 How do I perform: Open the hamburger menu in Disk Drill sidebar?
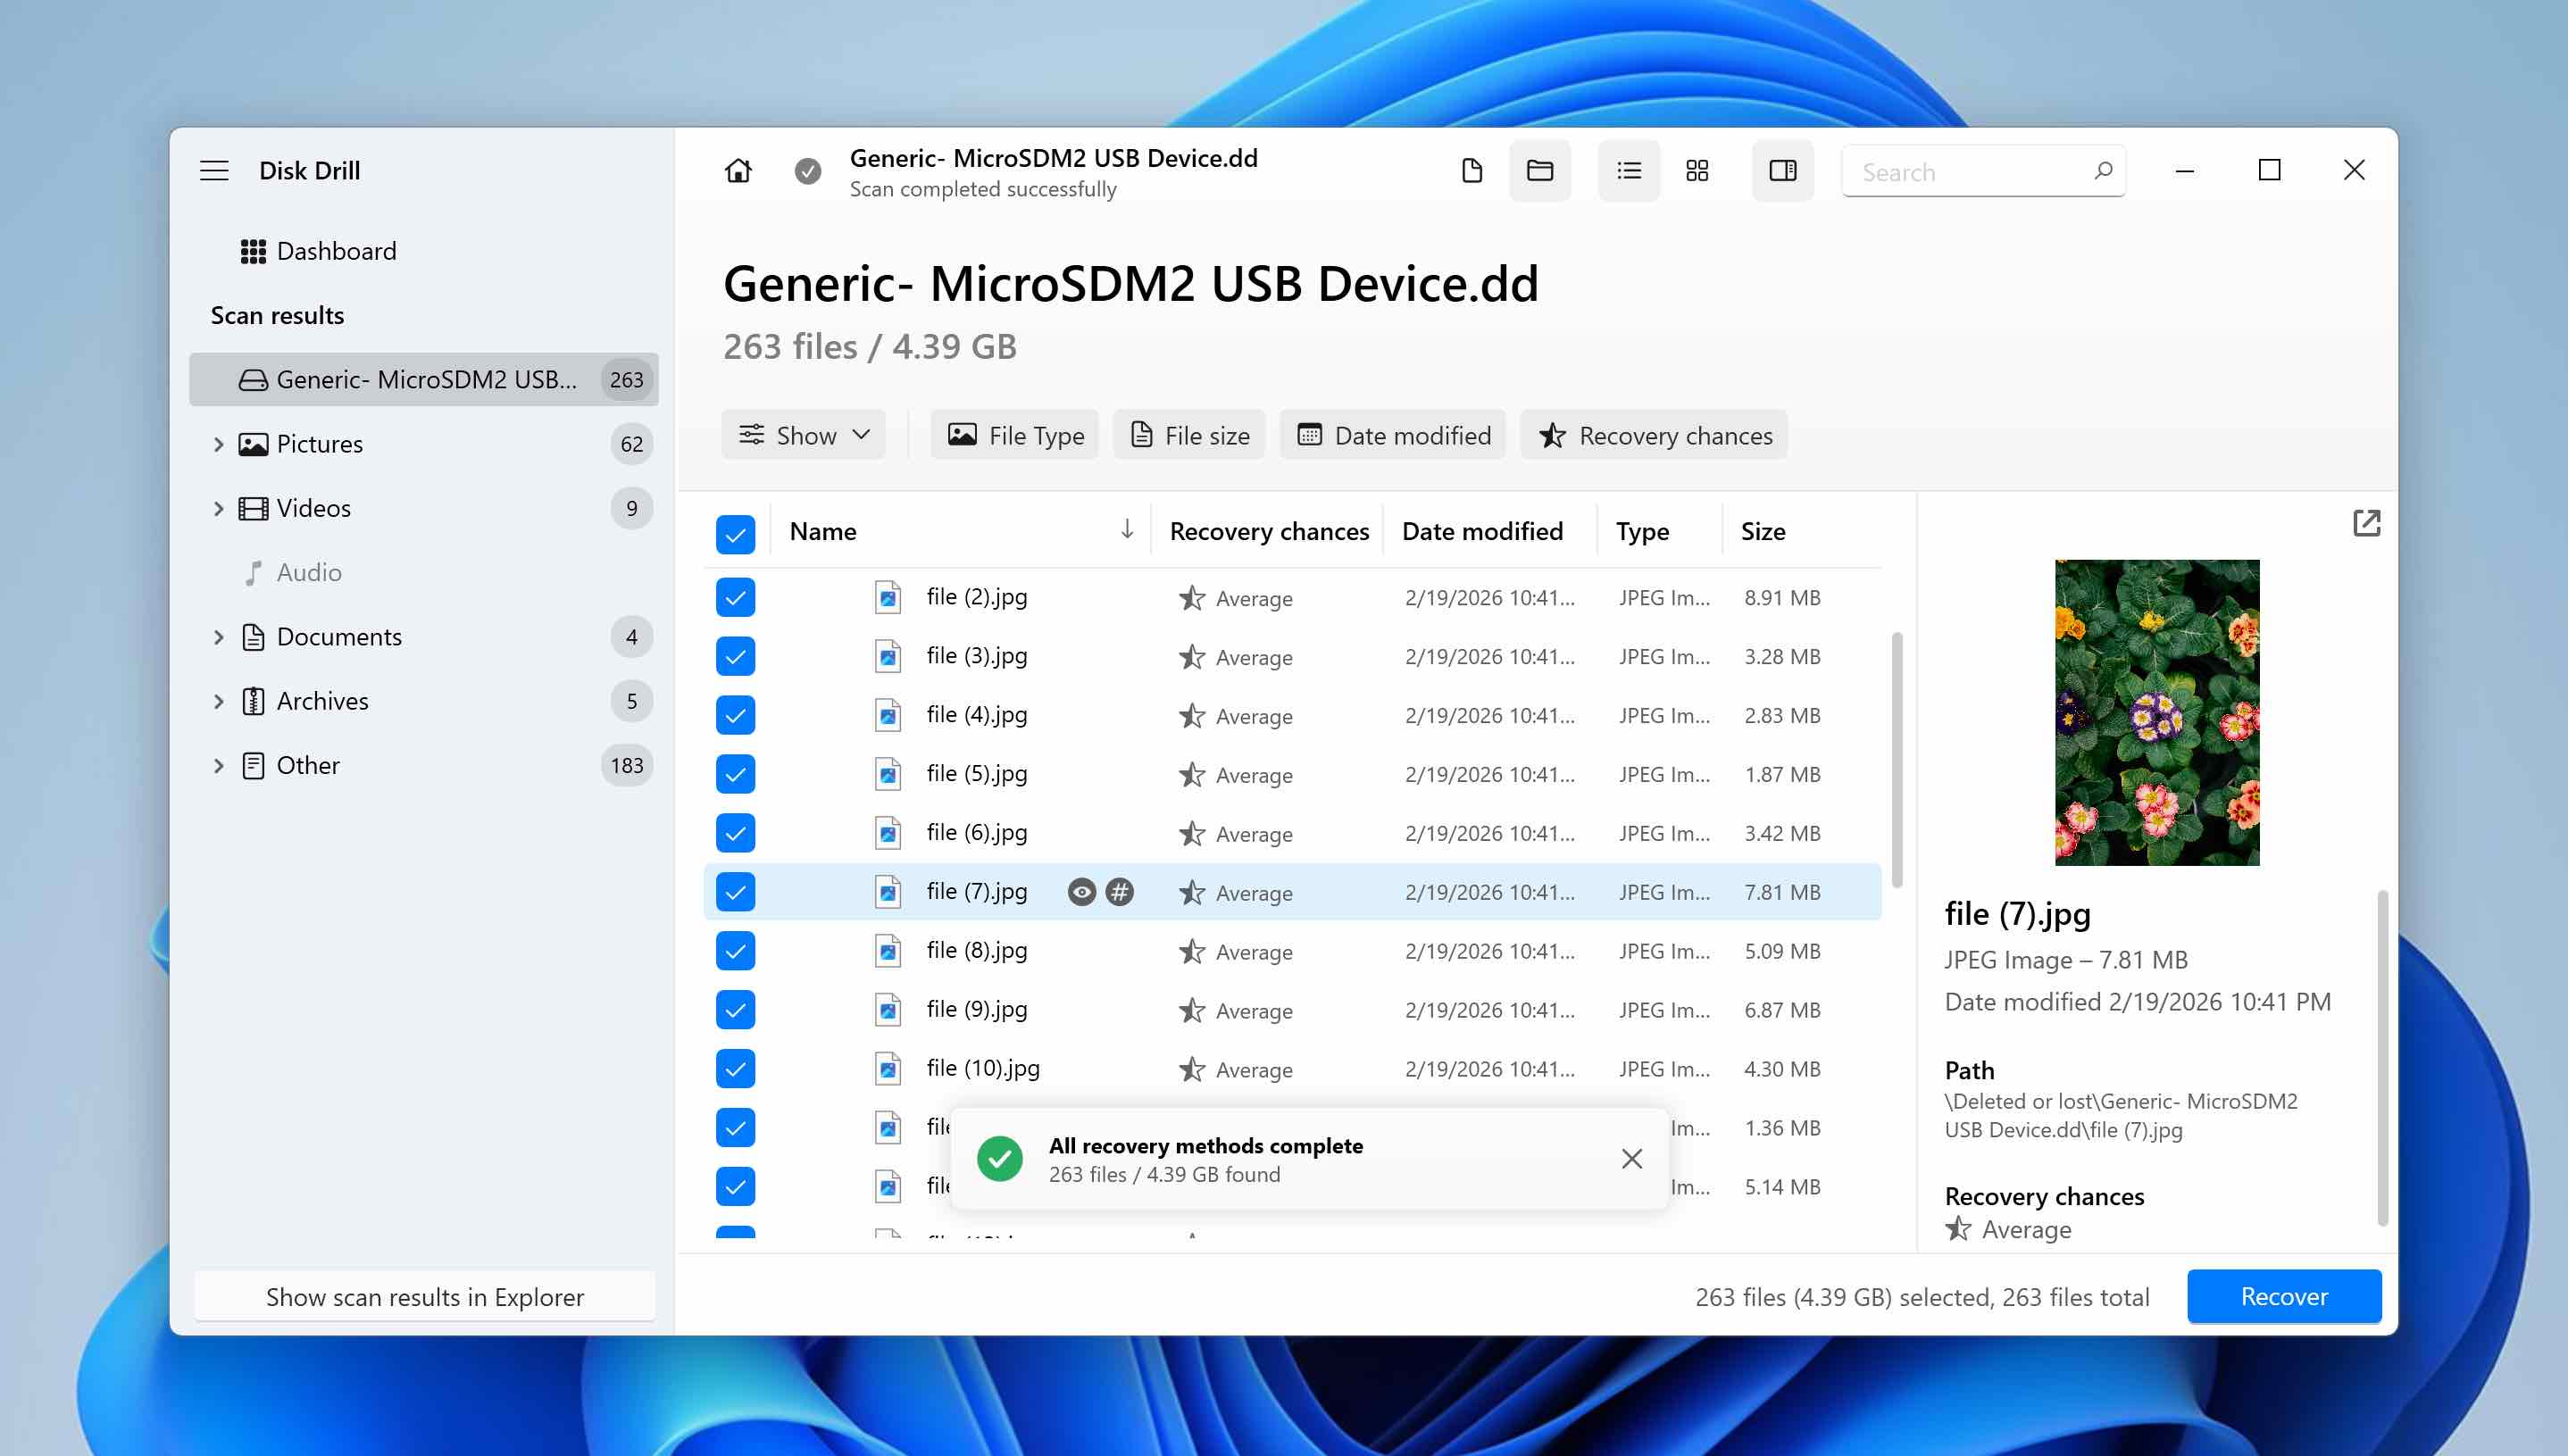[x=215, y=171]
